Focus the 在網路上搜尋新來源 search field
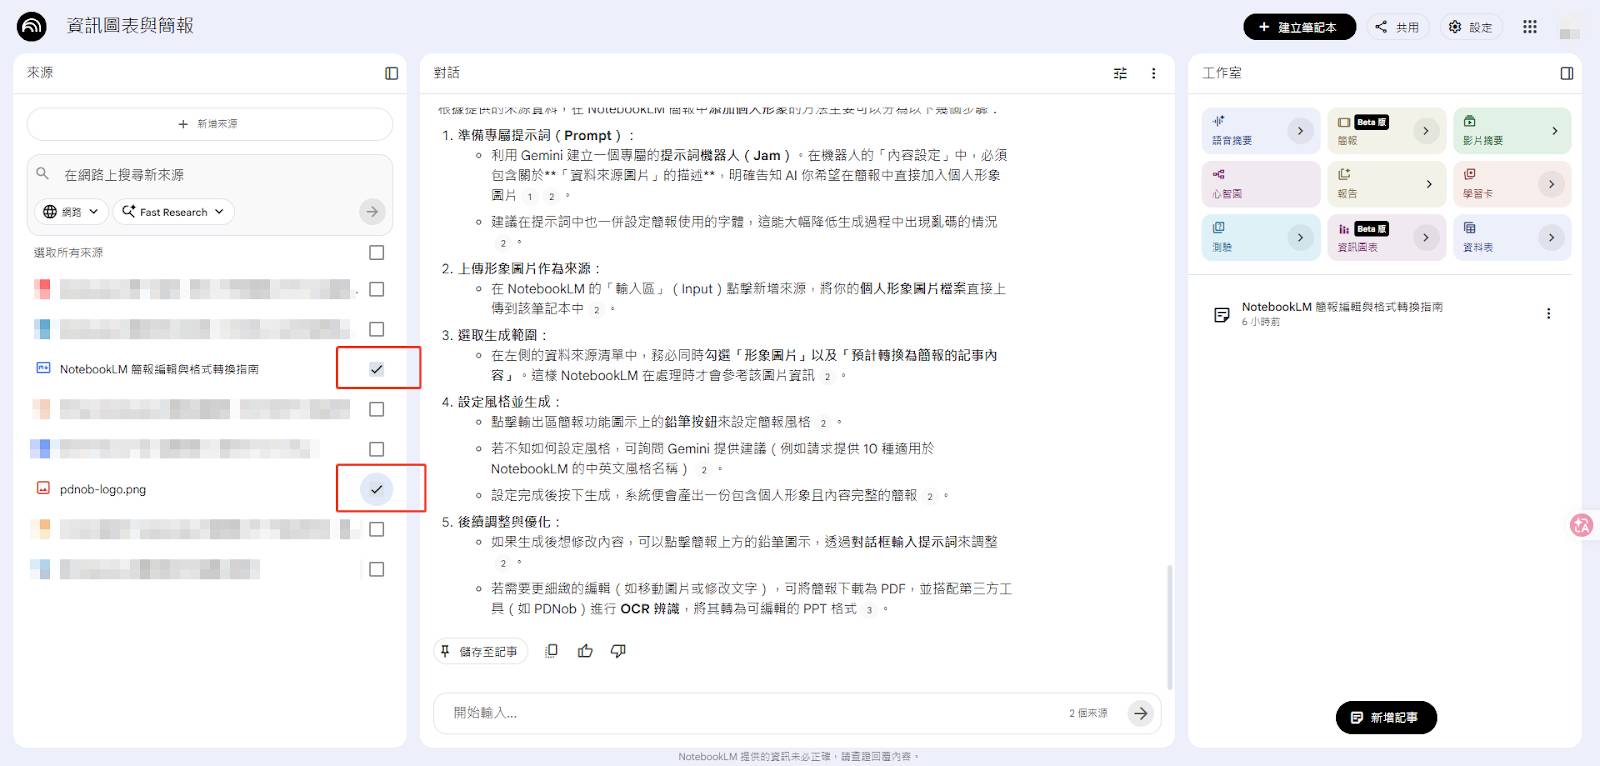The image size is (1600, 766). (x=210, y=174)
